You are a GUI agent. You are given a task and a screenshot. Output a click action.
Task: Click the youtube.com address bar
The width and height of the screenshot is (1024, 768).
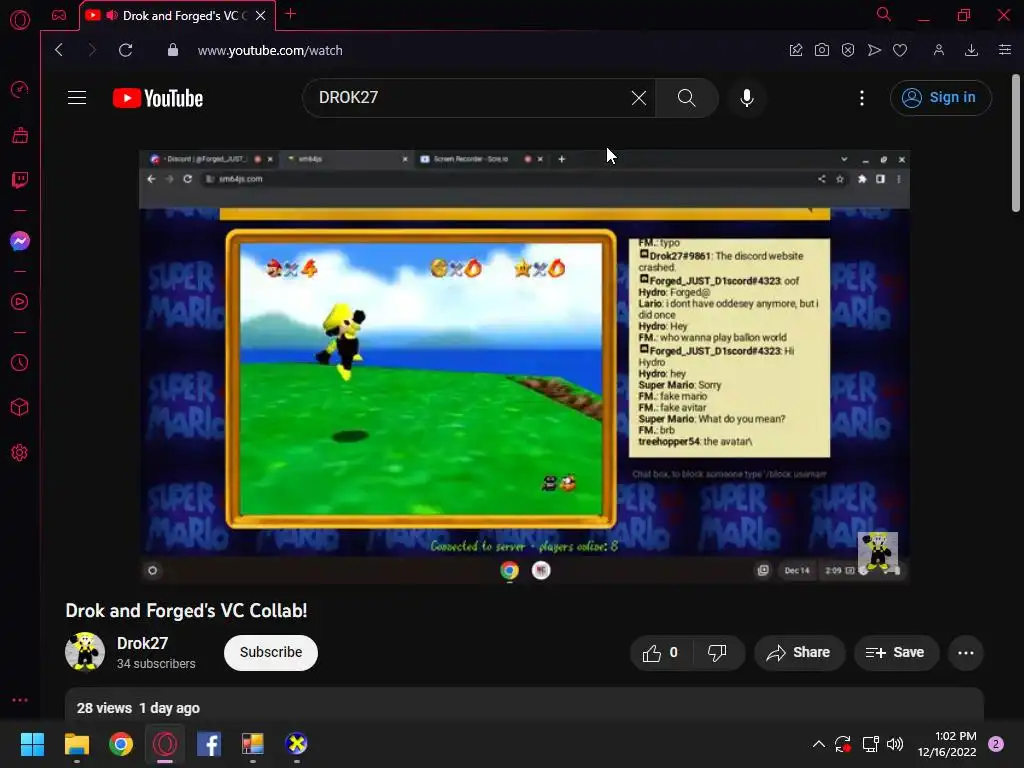(x=270, y=50)
